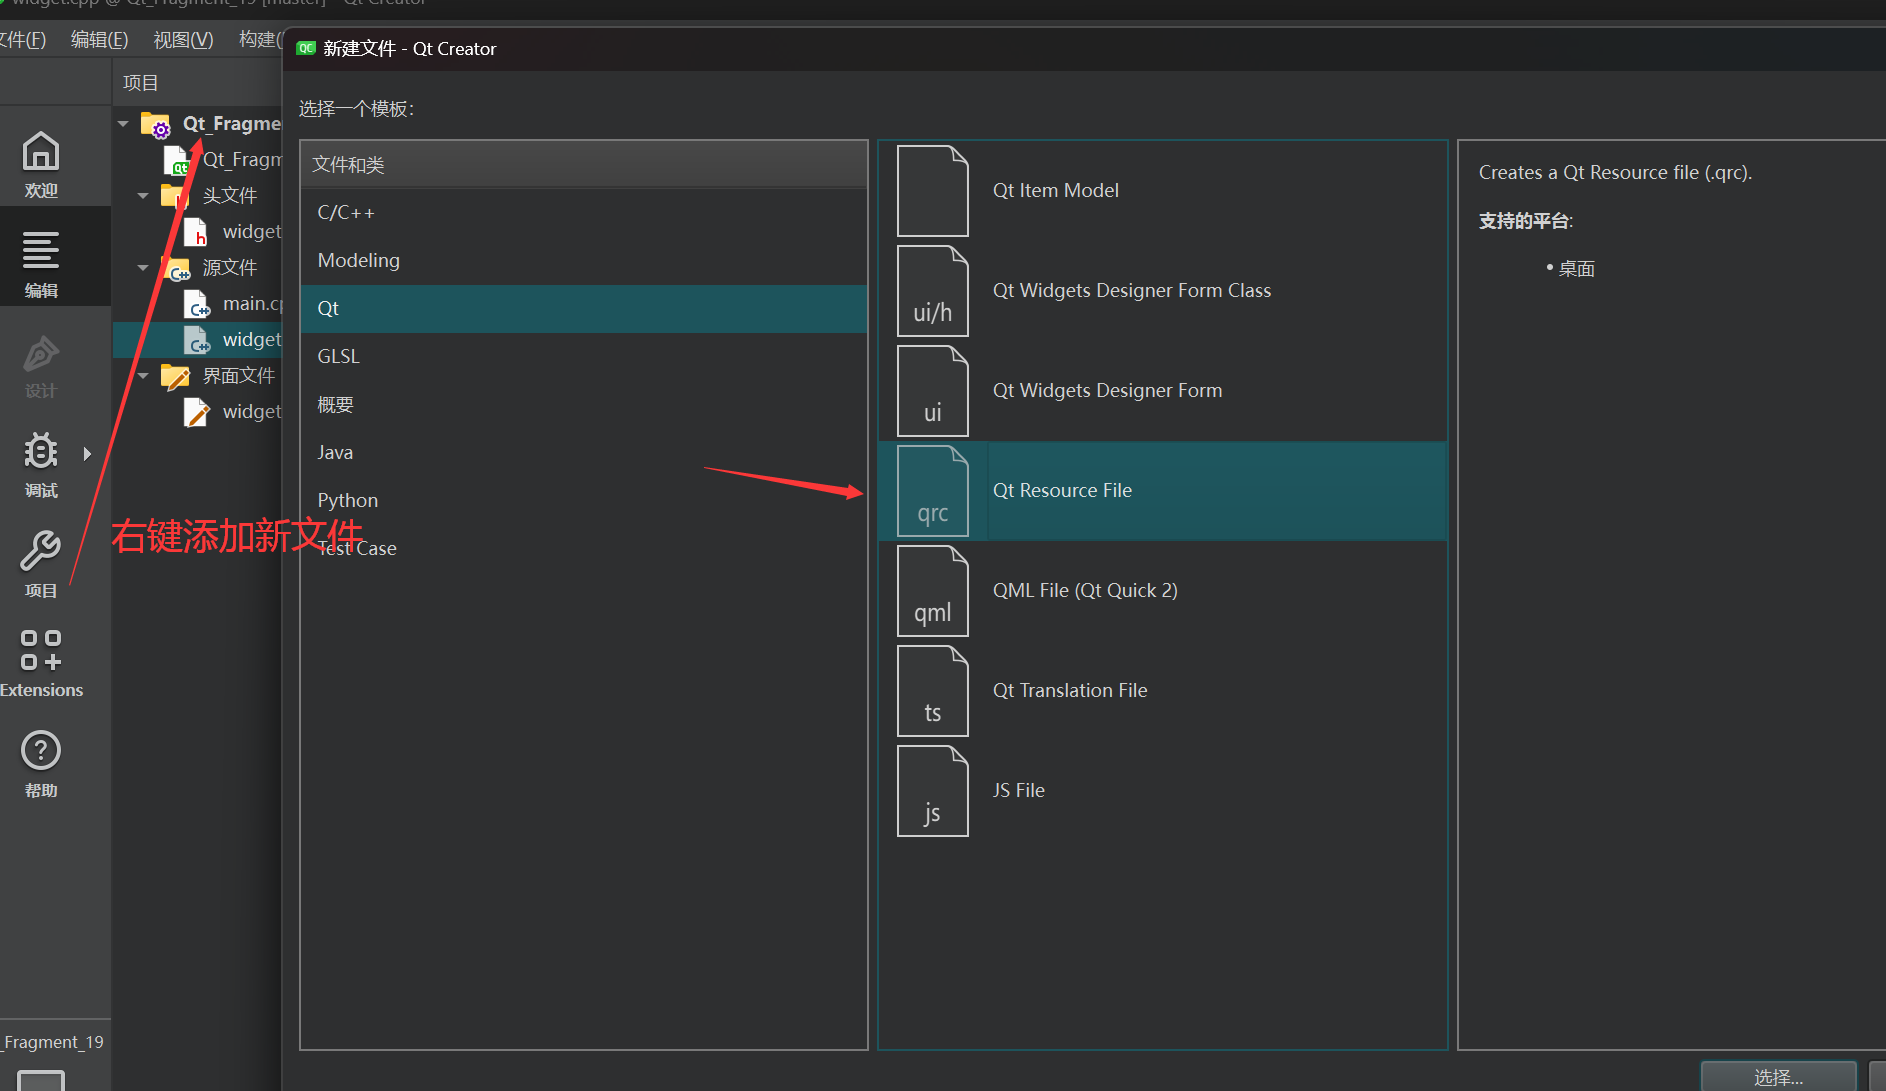Select the Modeling category
Viewport: 1886px width, 1091px height.
[584, 260]
